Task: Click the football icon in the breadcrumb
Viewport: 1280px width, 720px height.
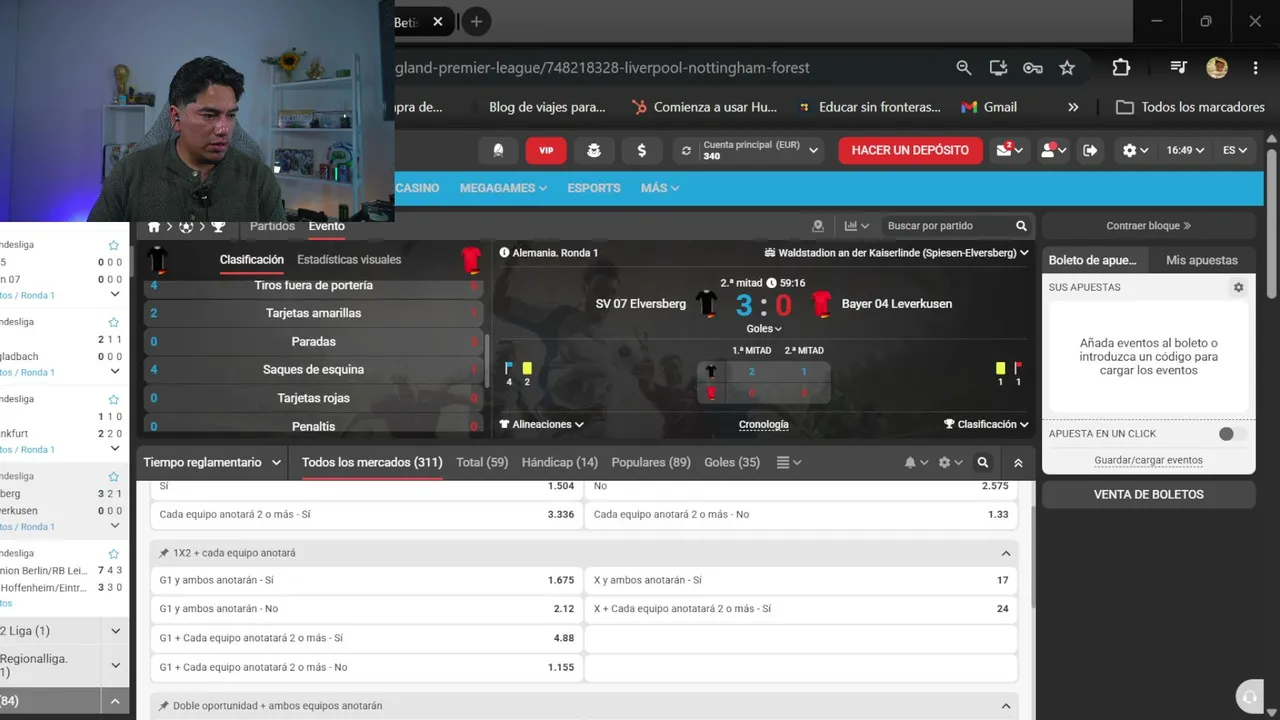Action: click(186, 227)
